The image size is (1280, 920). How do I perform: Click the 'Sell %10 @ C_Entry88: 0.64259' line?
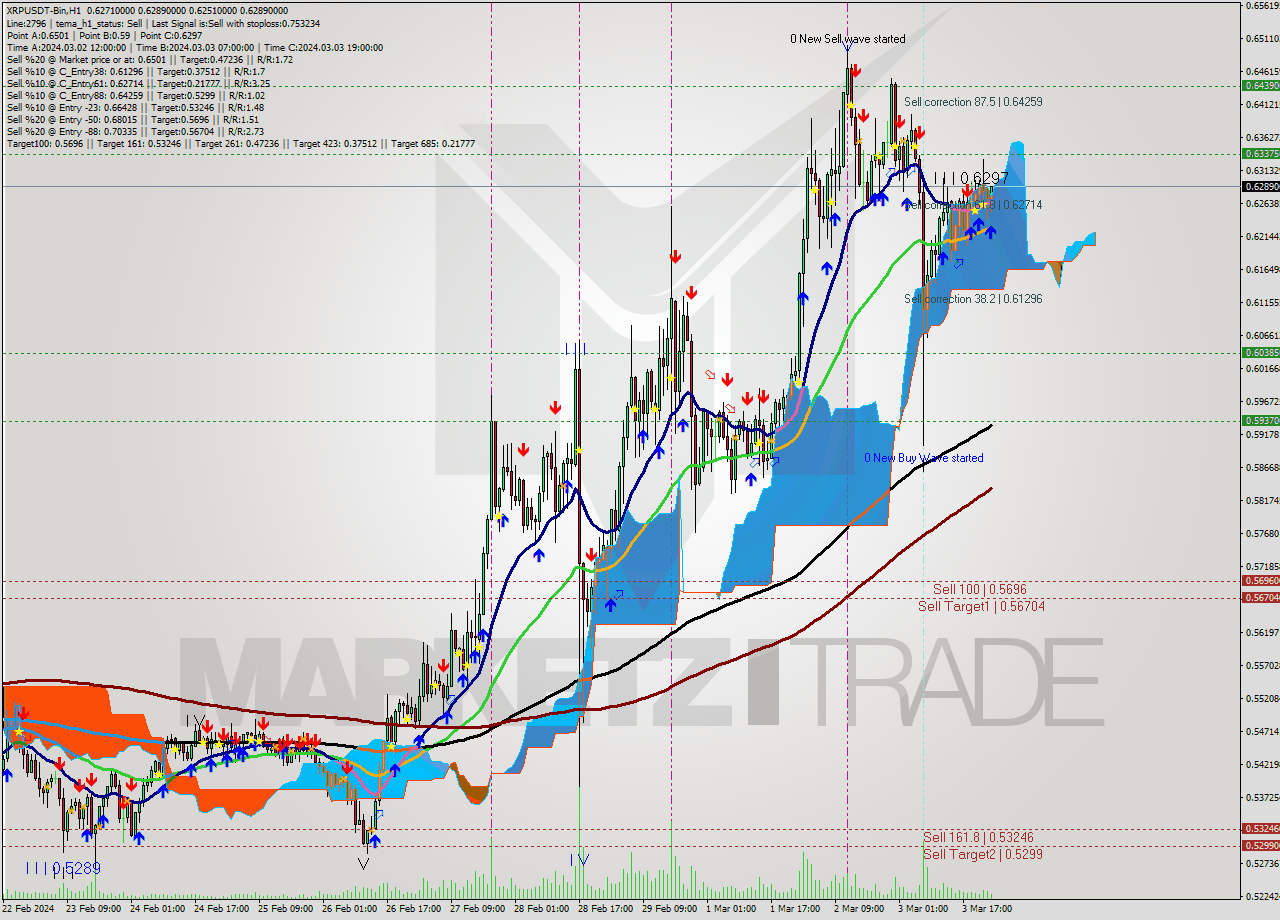click(x=135, y=96)
